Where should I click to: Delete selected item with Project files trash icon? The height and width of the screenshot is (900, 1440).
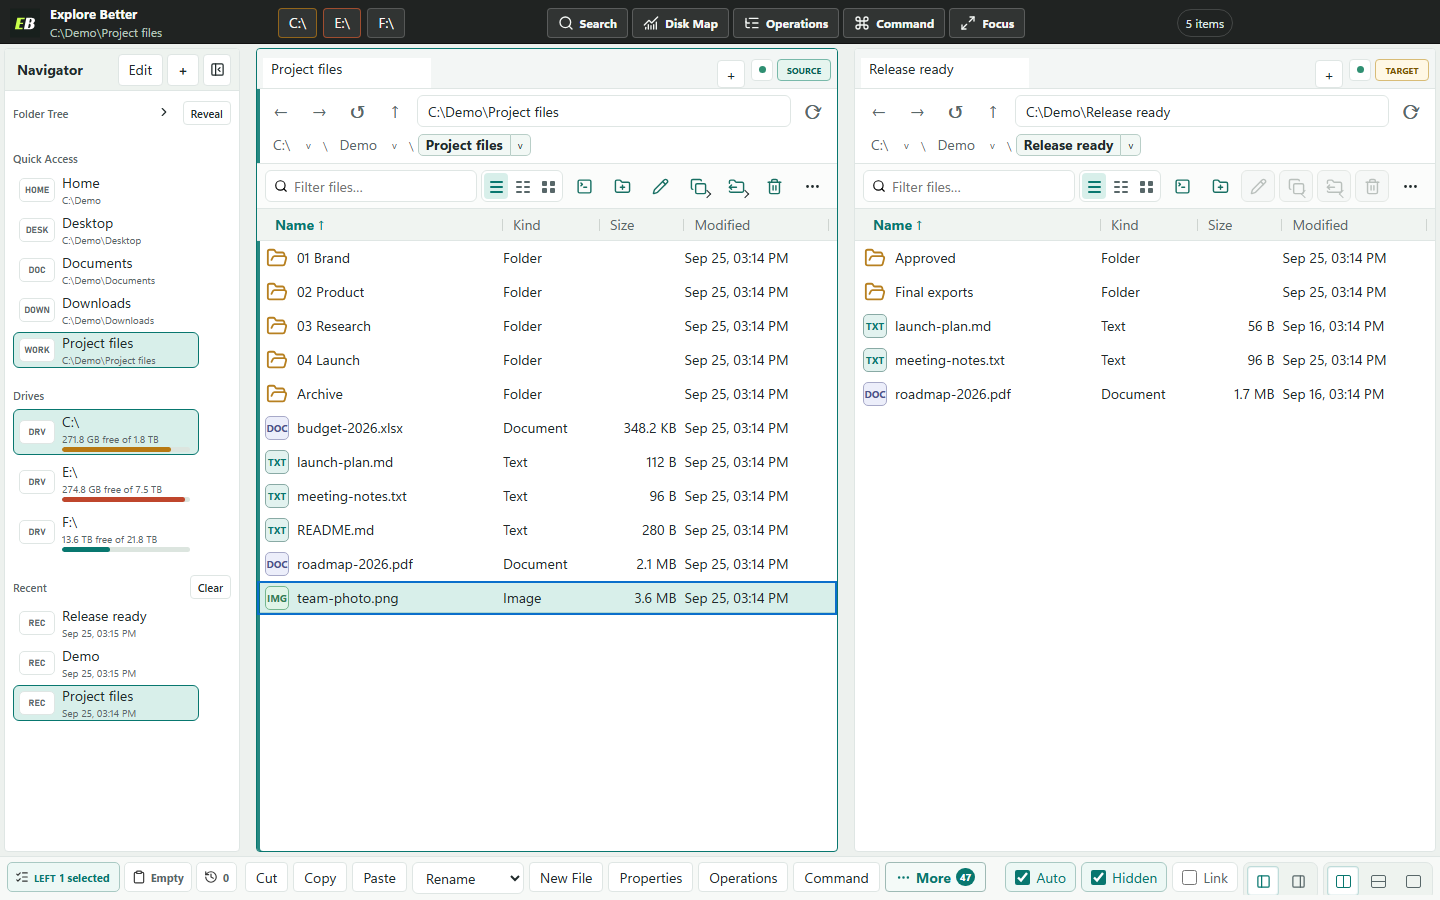click(774, 187)
